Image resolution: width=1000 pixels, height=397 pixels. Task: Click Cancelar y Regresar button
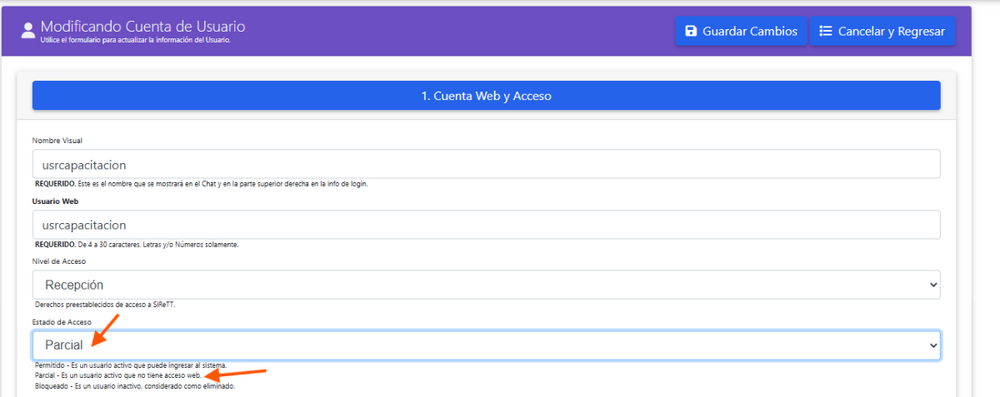click(x=882, y=31)
